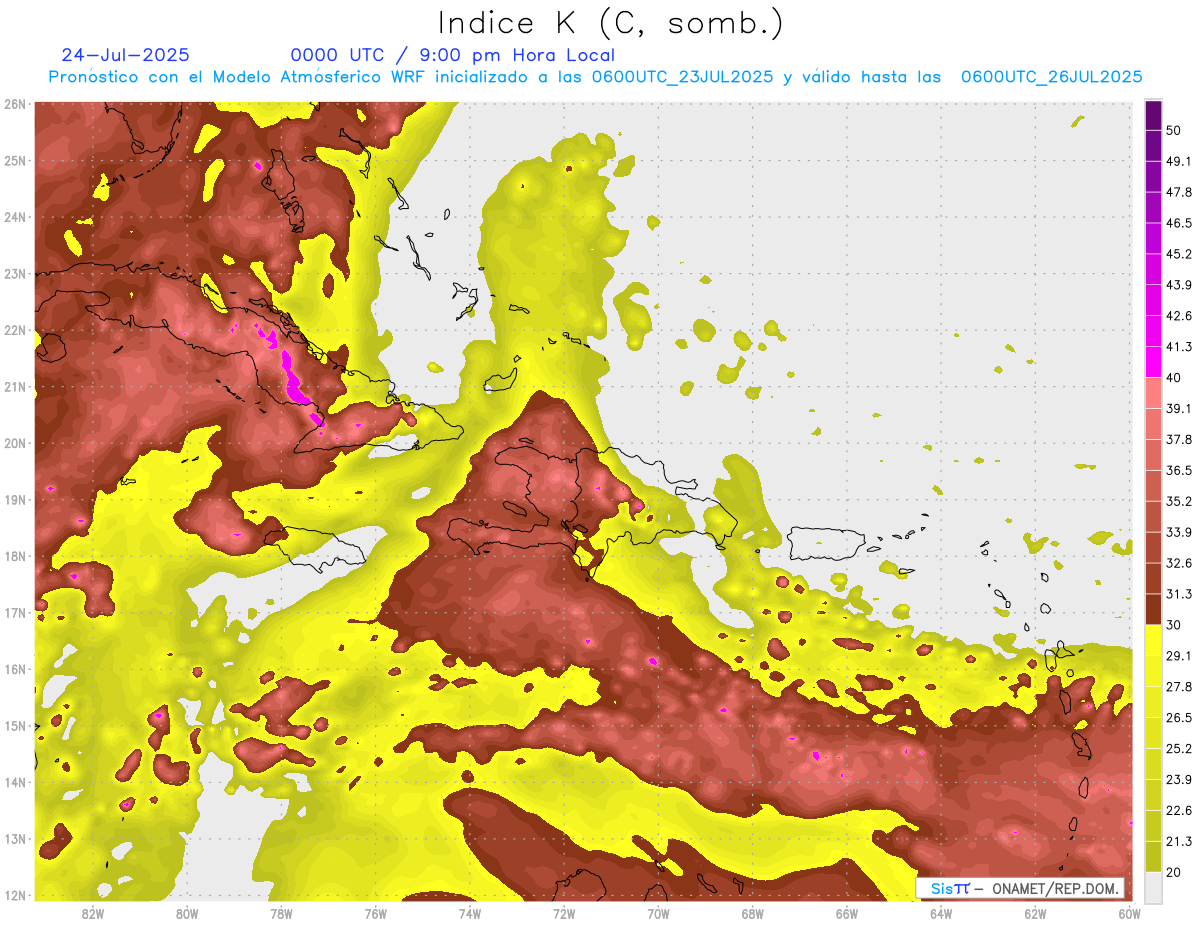Click the legend value "35.2"
Screen dimensions: 1200x927
(1178, 501)
